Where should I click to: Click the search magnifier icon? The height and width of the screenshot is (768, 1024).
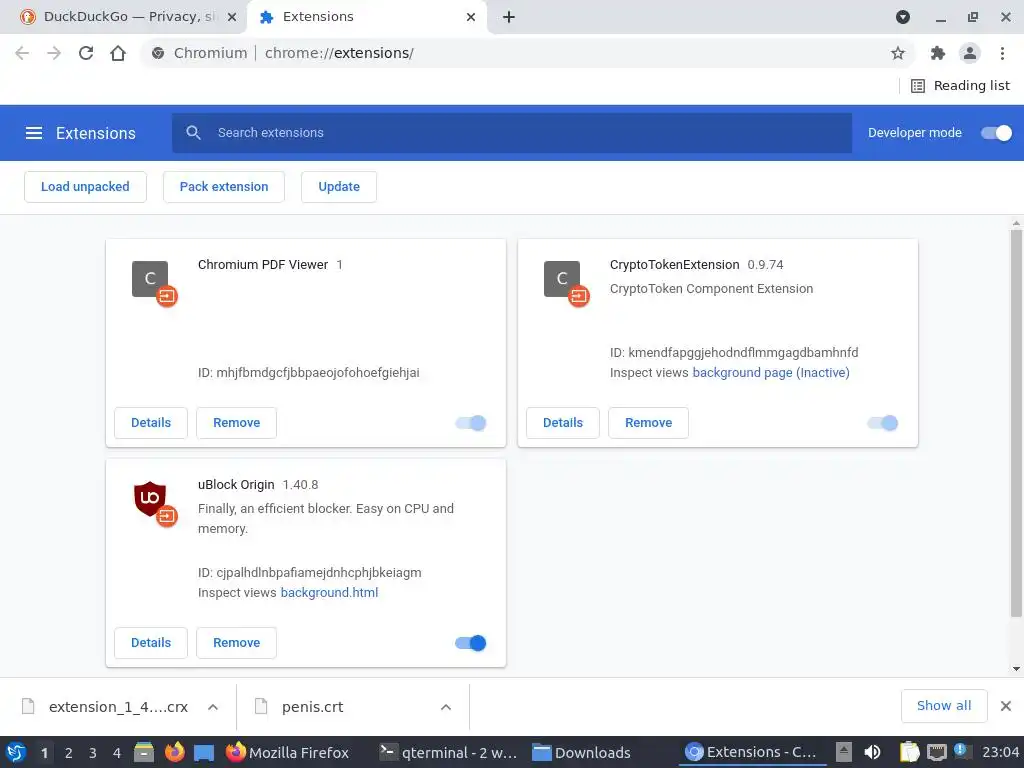pos(193,133)
